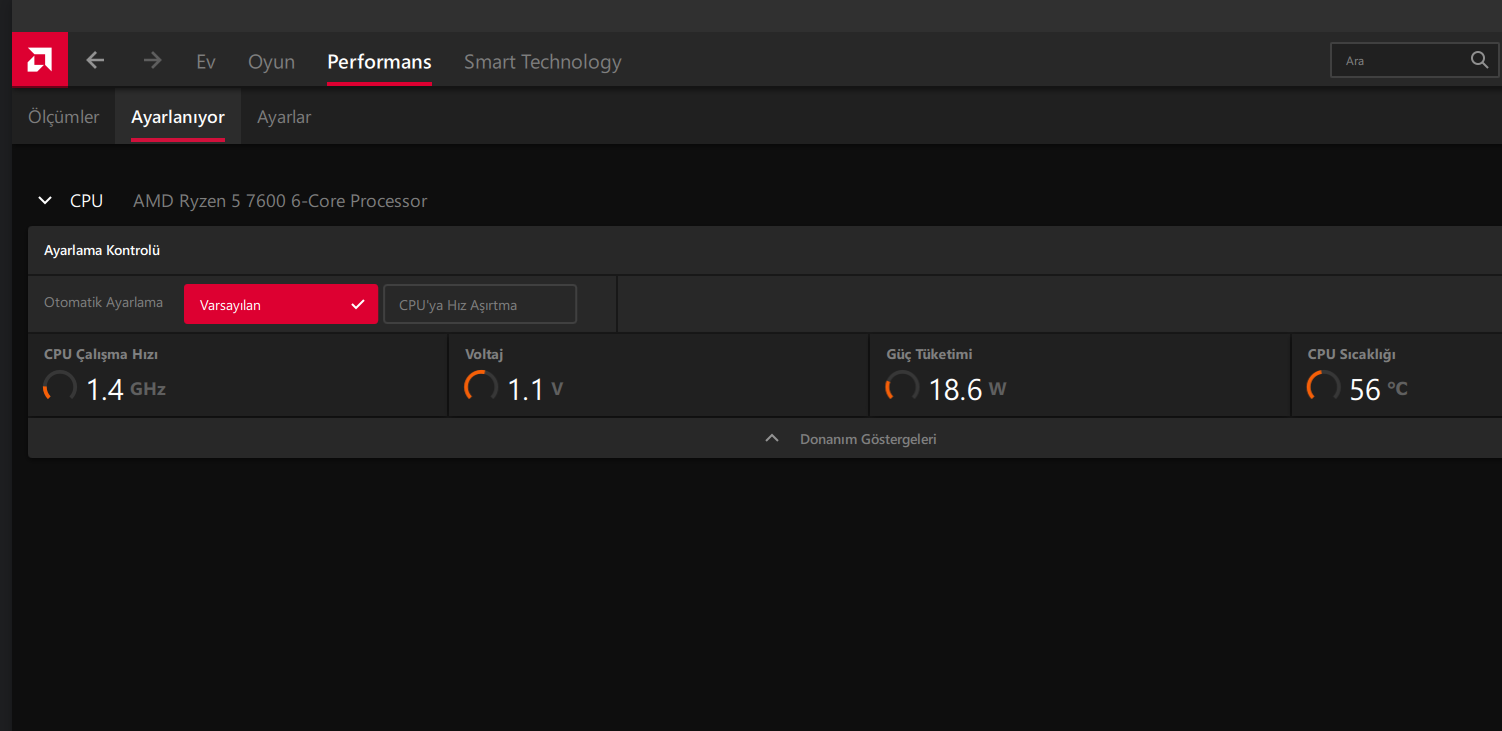
Task: Click the 1.4 GHz speed value
Action: click(x=126, y=389)
